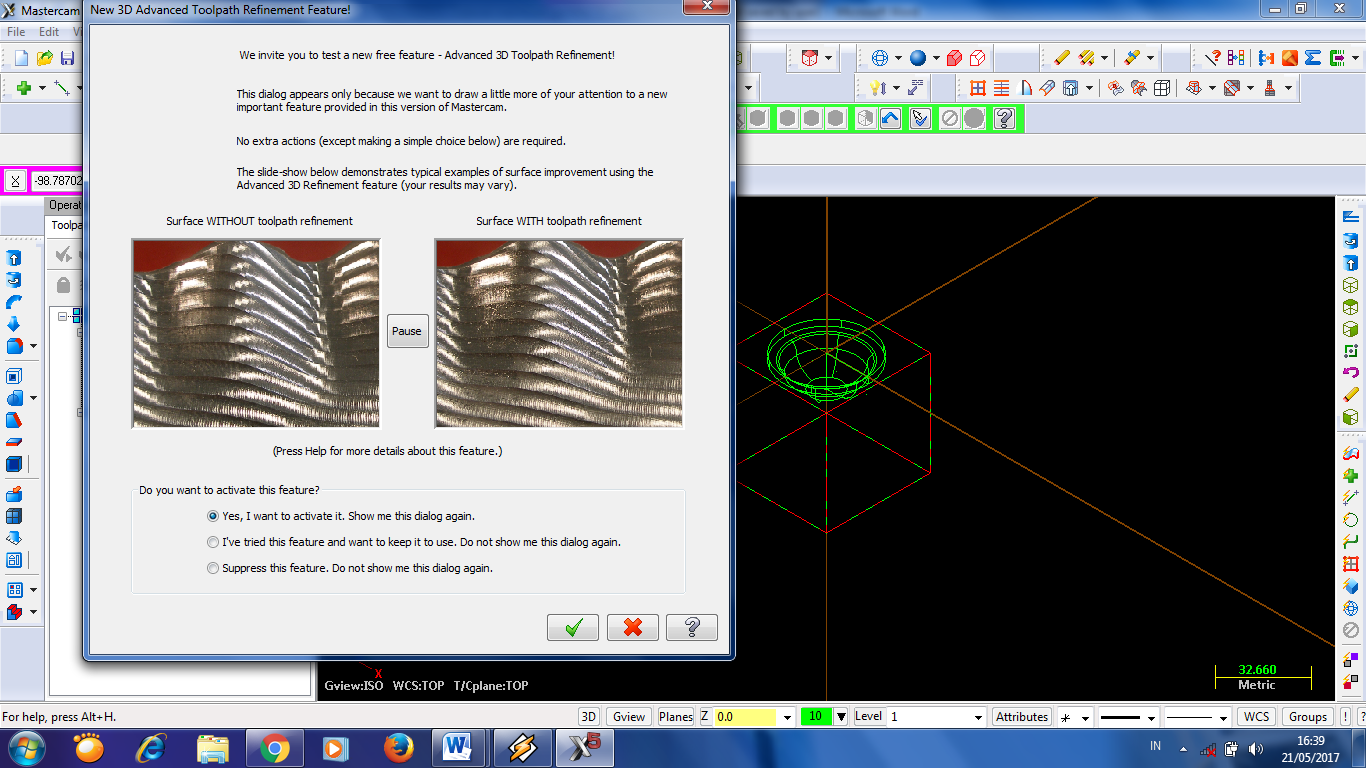Click the X coordinate value field
The image size is (1366, 768).
point(58,181)
